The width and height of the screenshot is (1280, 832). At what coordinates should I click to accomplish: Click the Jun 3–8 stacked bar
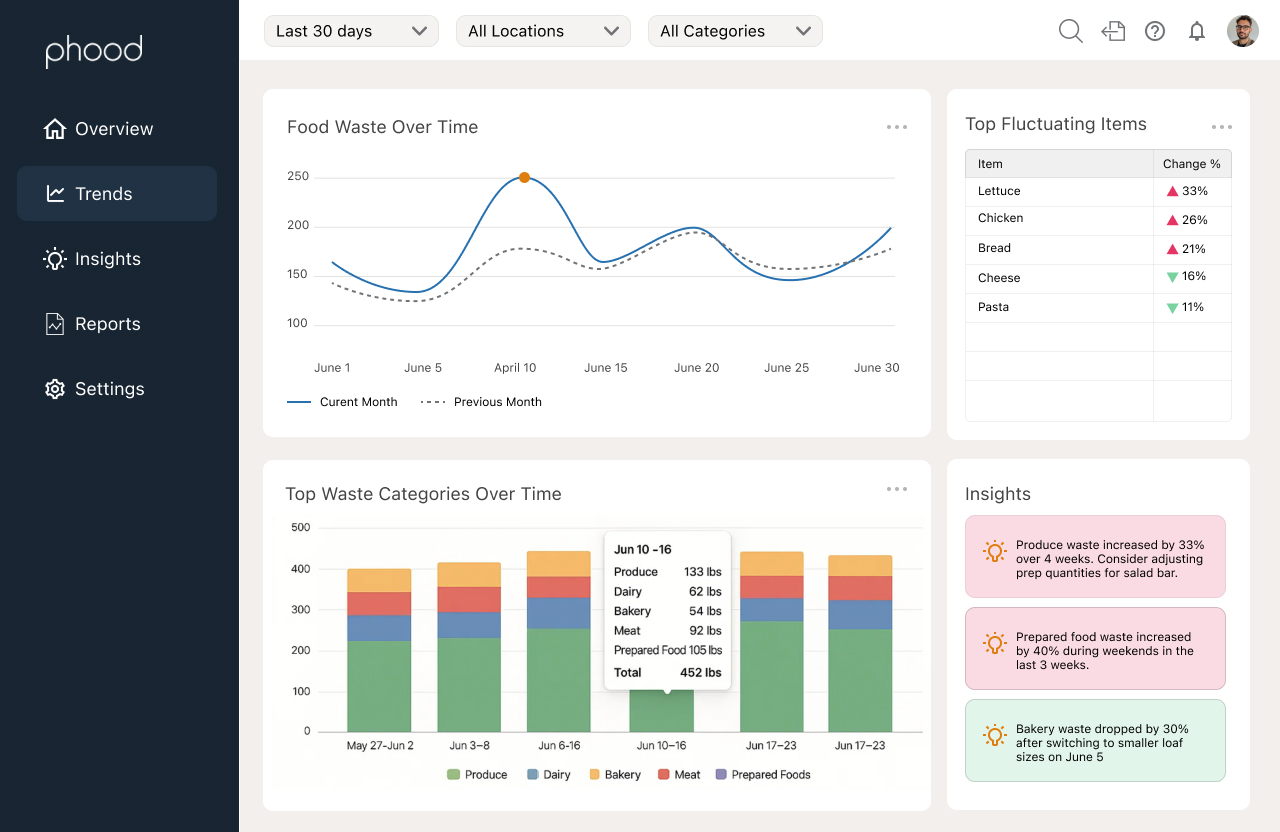point(469,647)
